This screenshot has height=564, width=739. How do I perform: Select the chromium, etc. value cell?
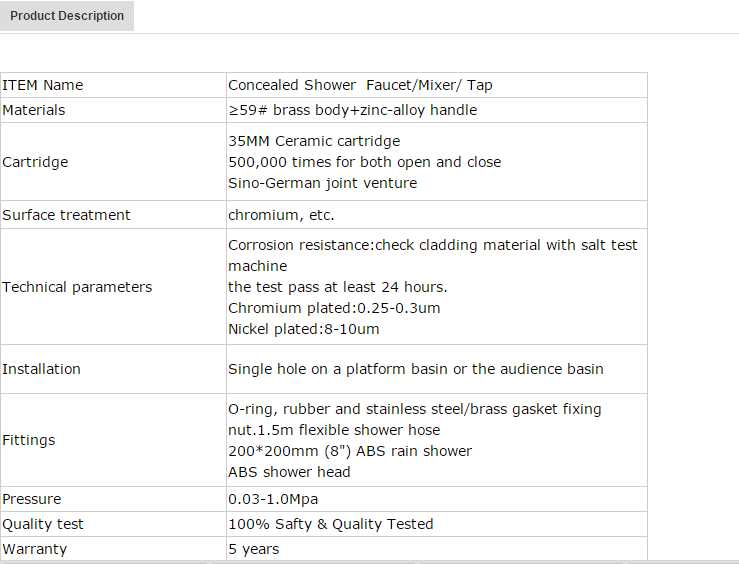pos(281,215)
